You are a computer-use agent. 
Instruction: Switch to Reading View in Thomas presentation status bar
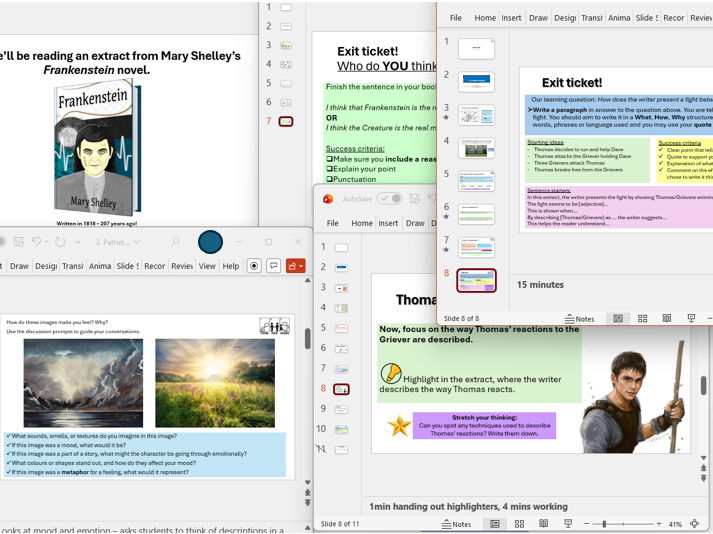pyautogui.click(x=543, y=524)
